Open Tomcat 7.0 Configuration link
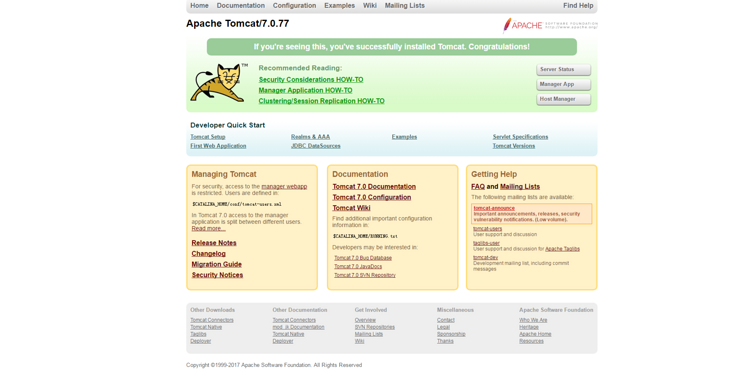This screenshot has width=732, height=392. click(372, 197)
